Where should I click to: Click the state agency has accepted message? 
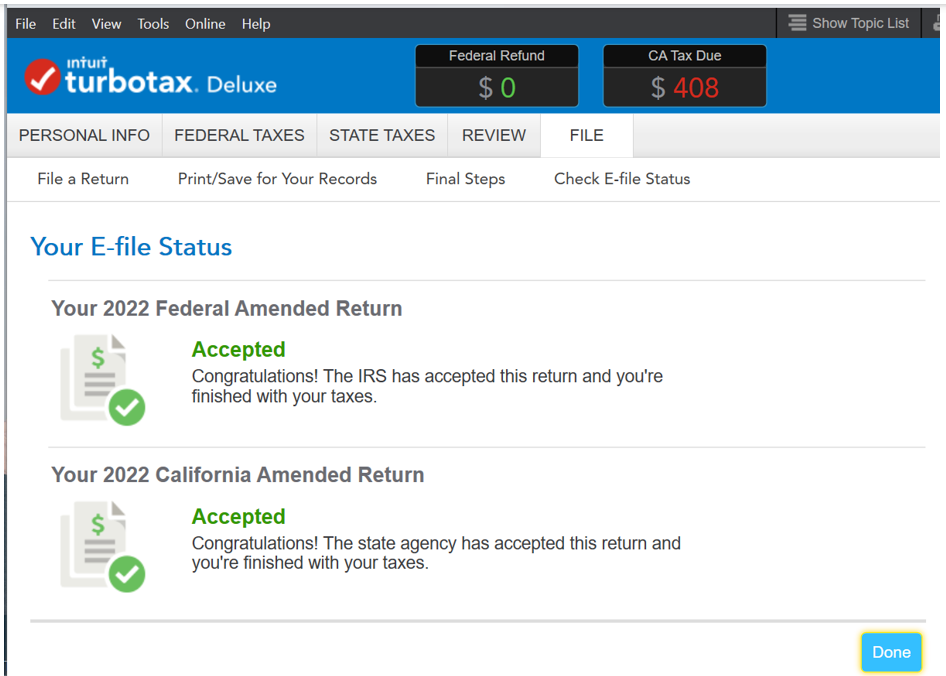[x=436, y=553]
